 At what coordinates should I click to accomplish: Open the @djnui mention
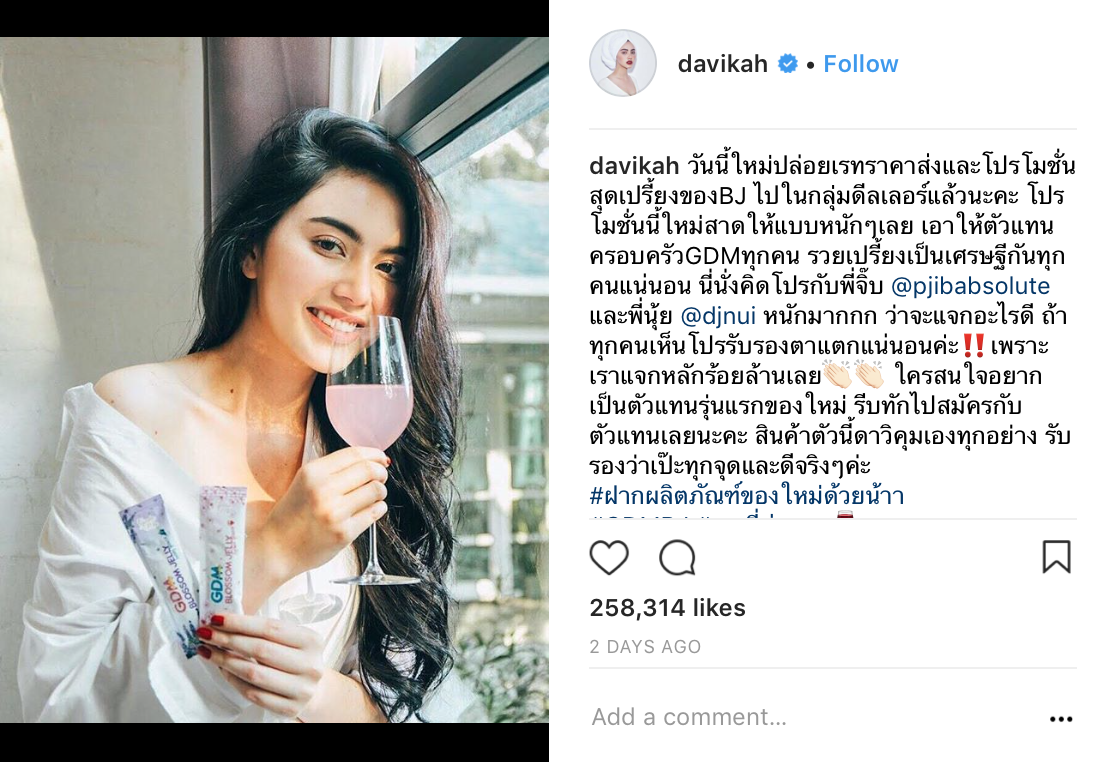click(718, 315)
